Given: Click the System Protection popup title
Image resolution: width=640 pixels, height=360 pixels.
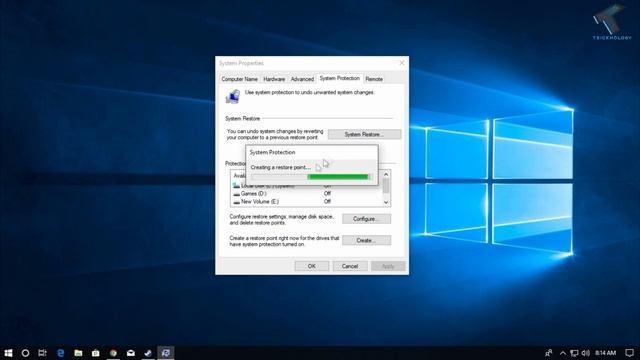Looking at the screenshot, I should [x=272, y=152].
